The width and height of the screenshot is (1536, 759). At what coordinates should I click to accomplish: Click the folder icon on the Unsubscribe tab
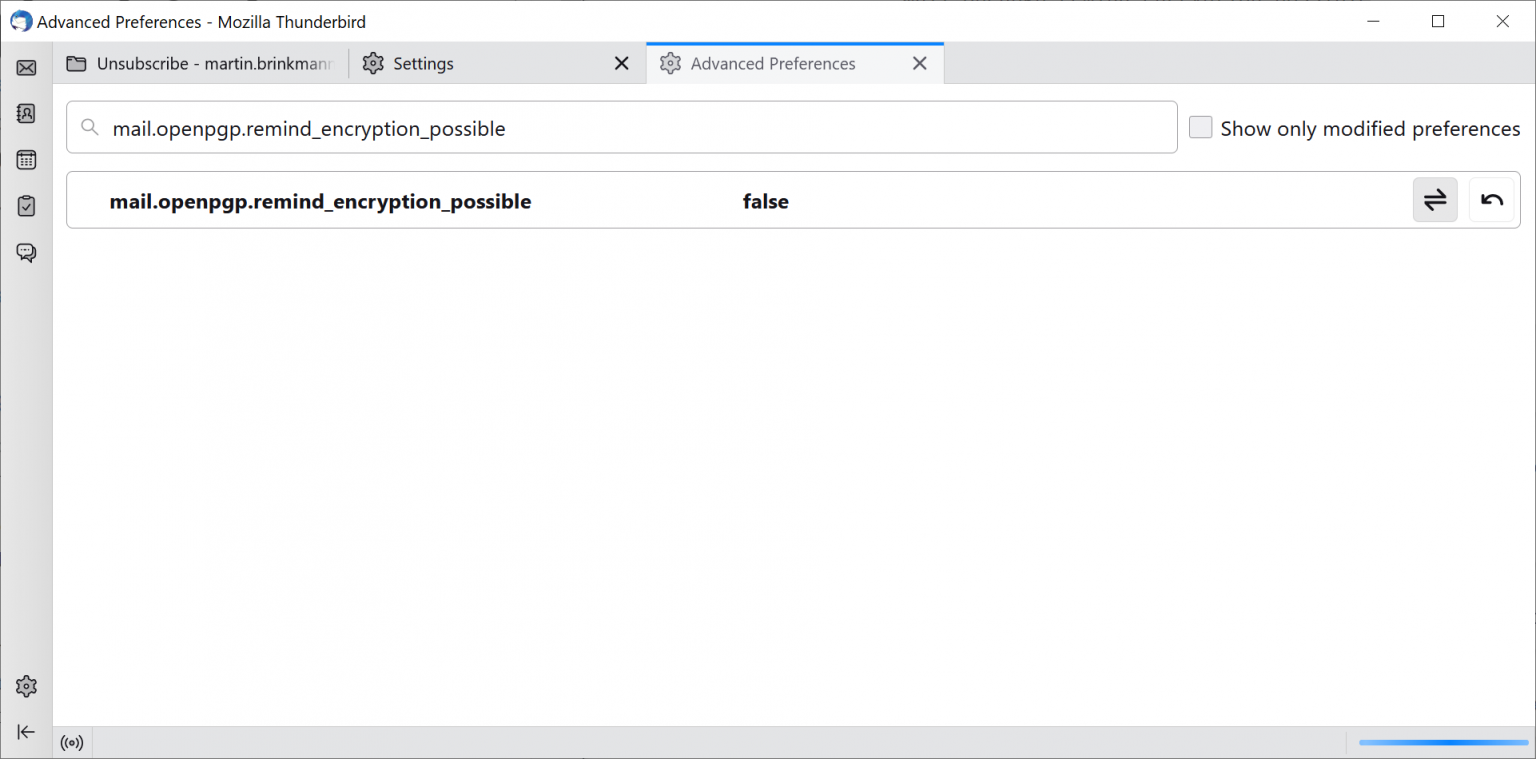click(75, 63)
